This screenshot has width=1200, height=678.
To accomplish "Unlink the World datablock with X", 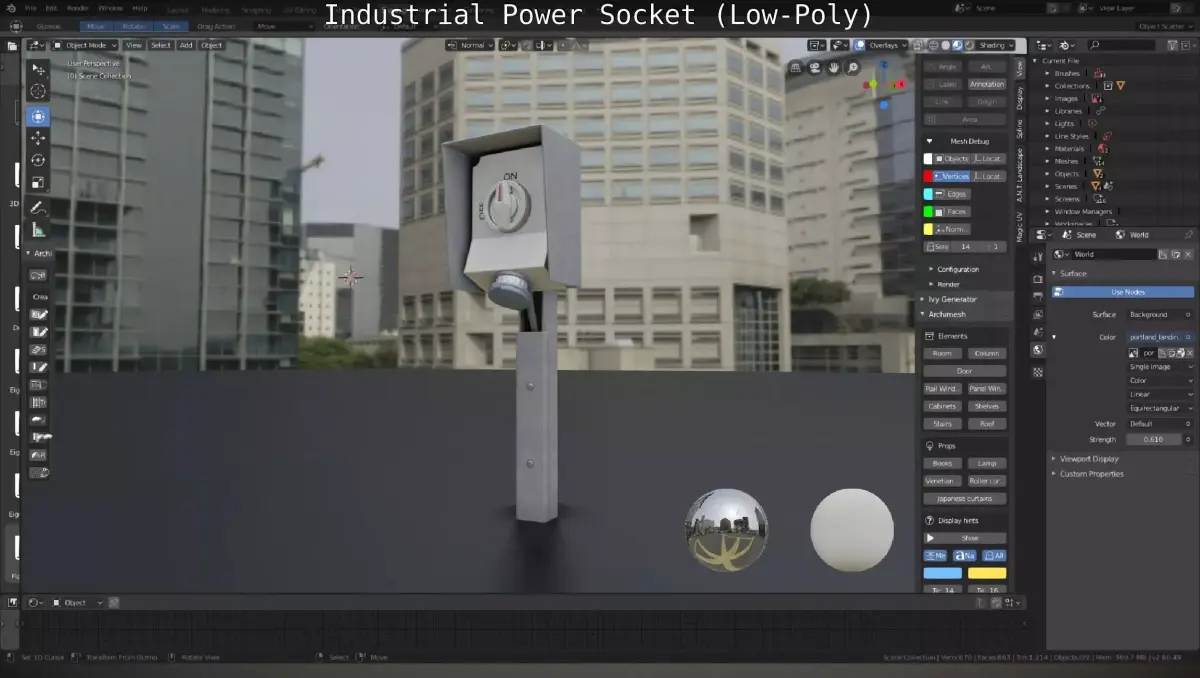I will [1190, 254].
